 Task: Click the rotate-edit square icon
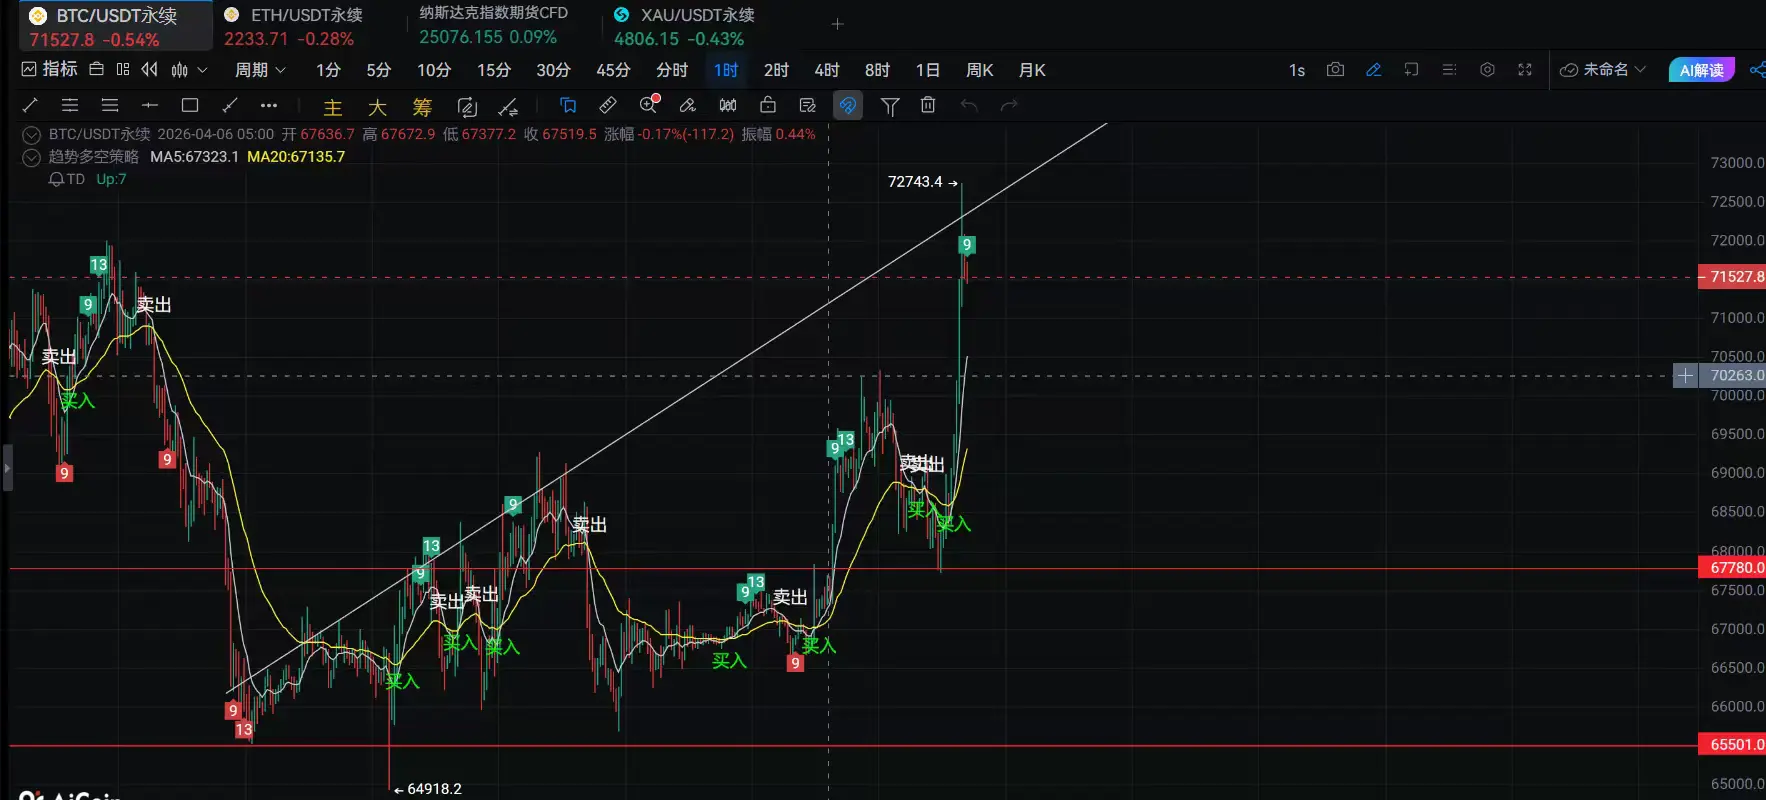click(466, 107)
